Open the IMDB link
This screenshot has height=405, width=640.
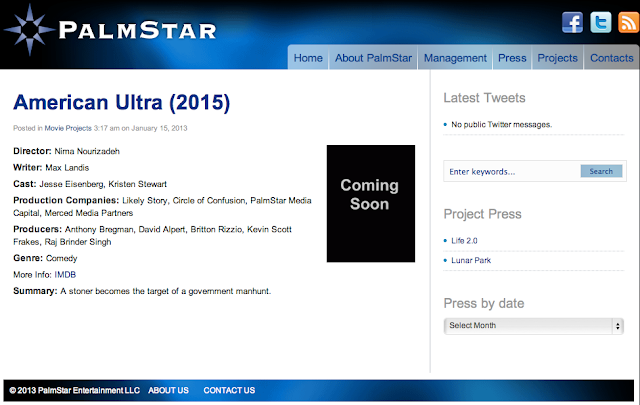point(65,275)
